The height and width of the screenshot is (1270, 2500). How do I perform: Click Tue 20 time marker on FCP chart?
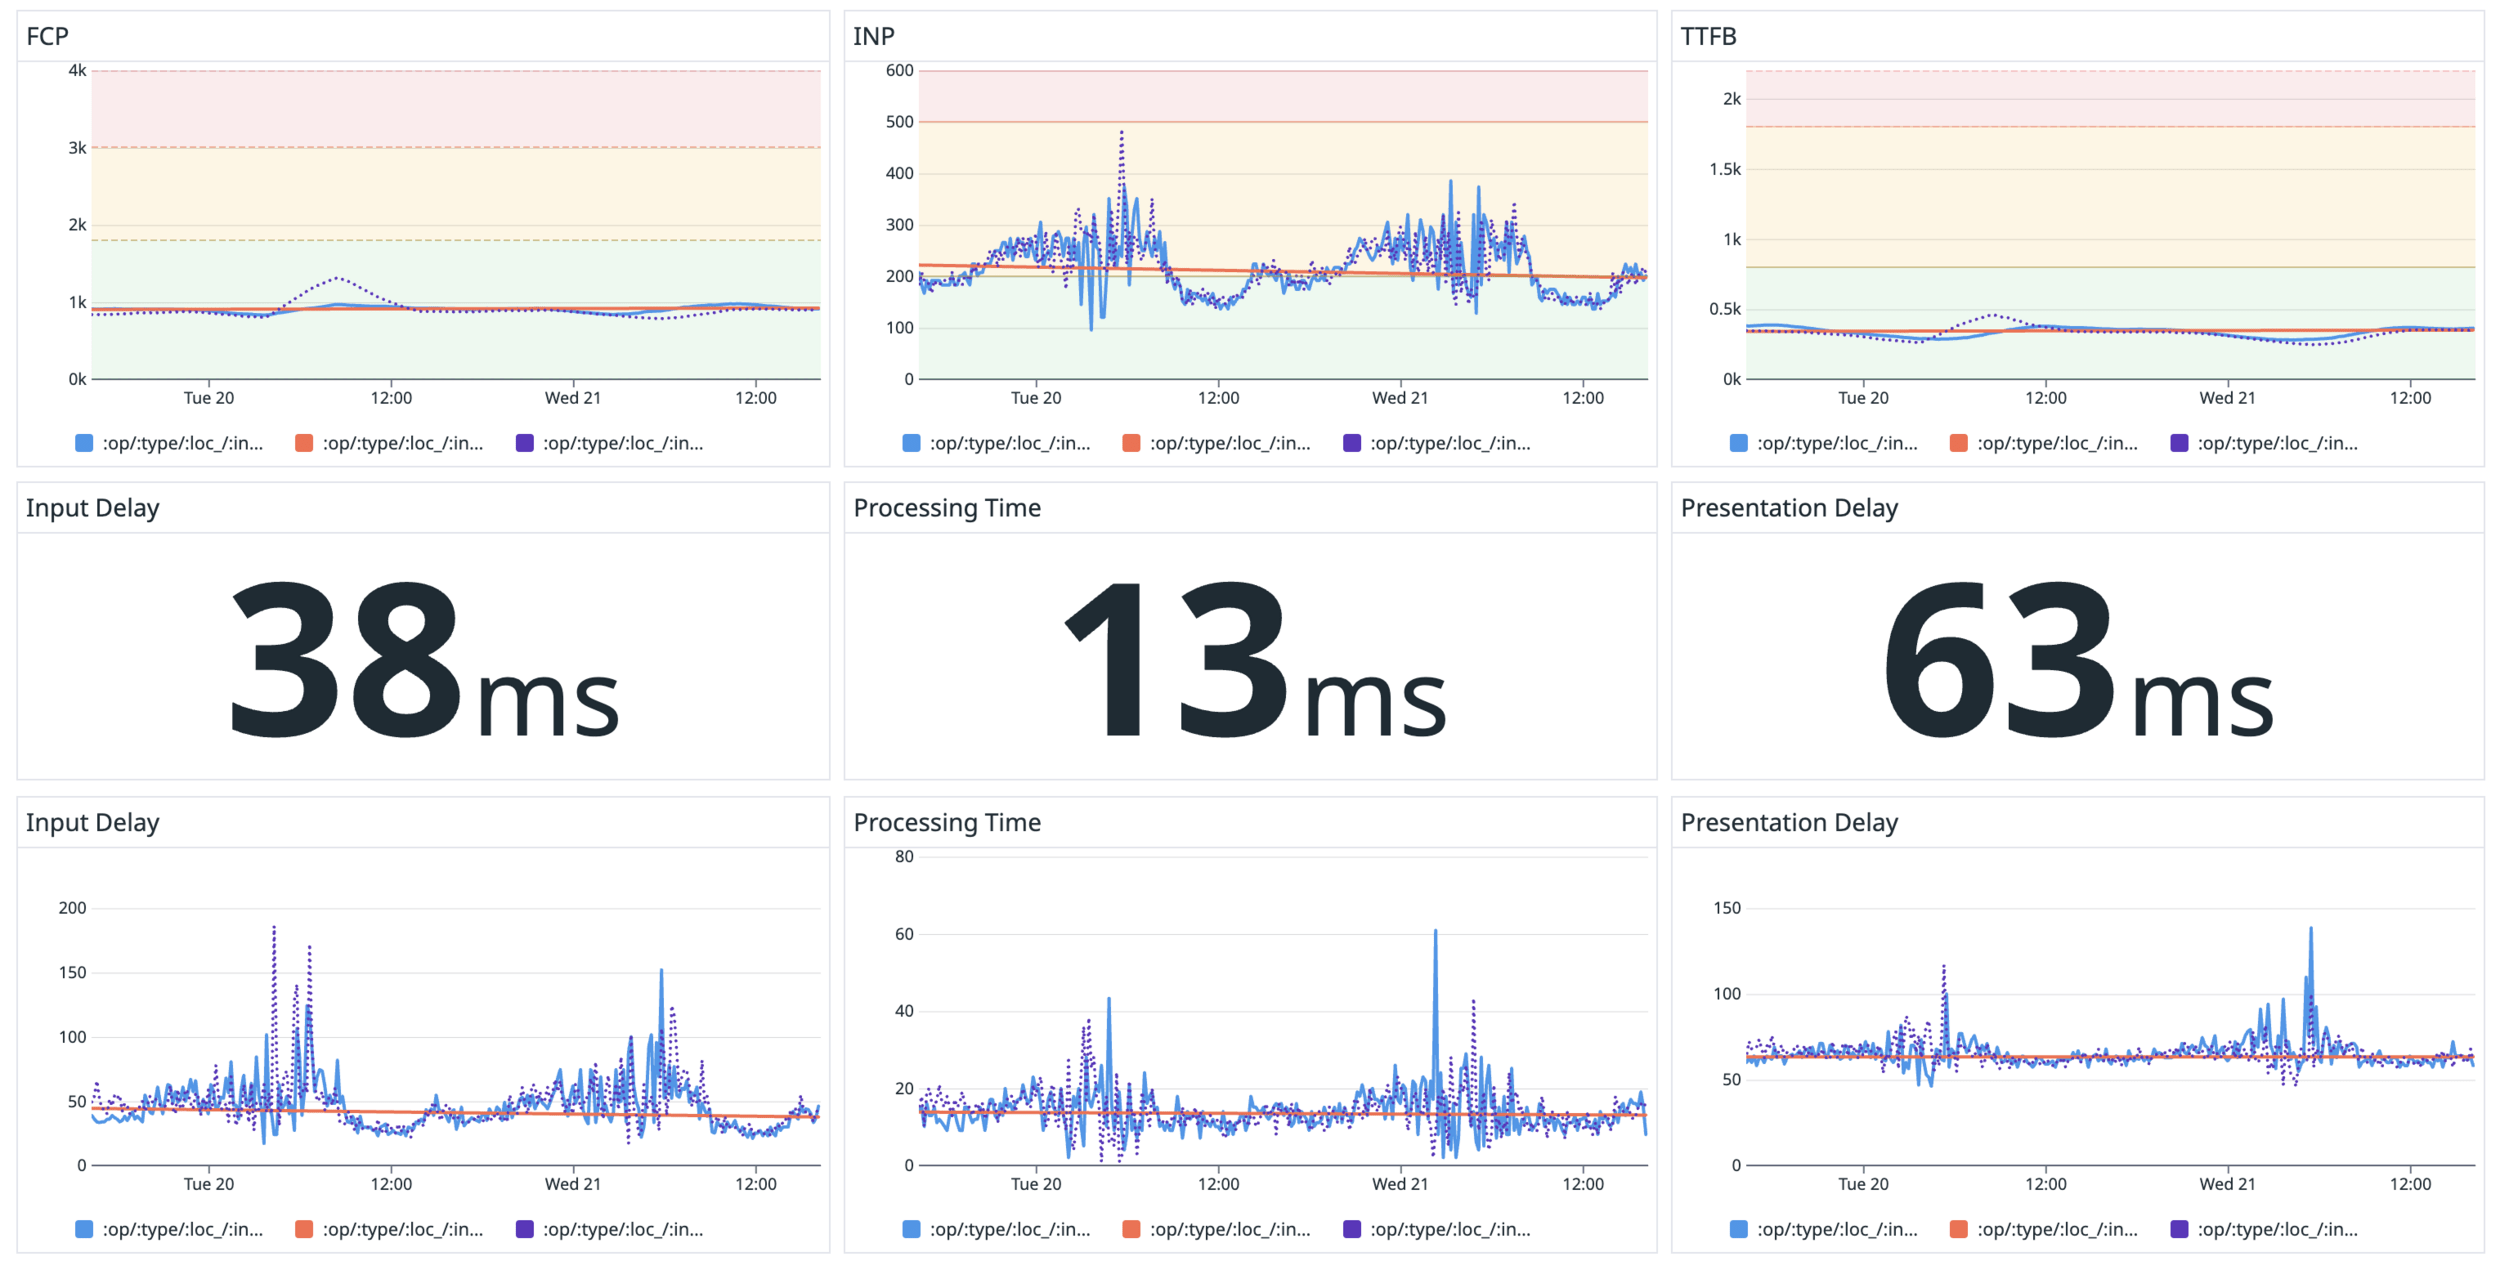209,398
